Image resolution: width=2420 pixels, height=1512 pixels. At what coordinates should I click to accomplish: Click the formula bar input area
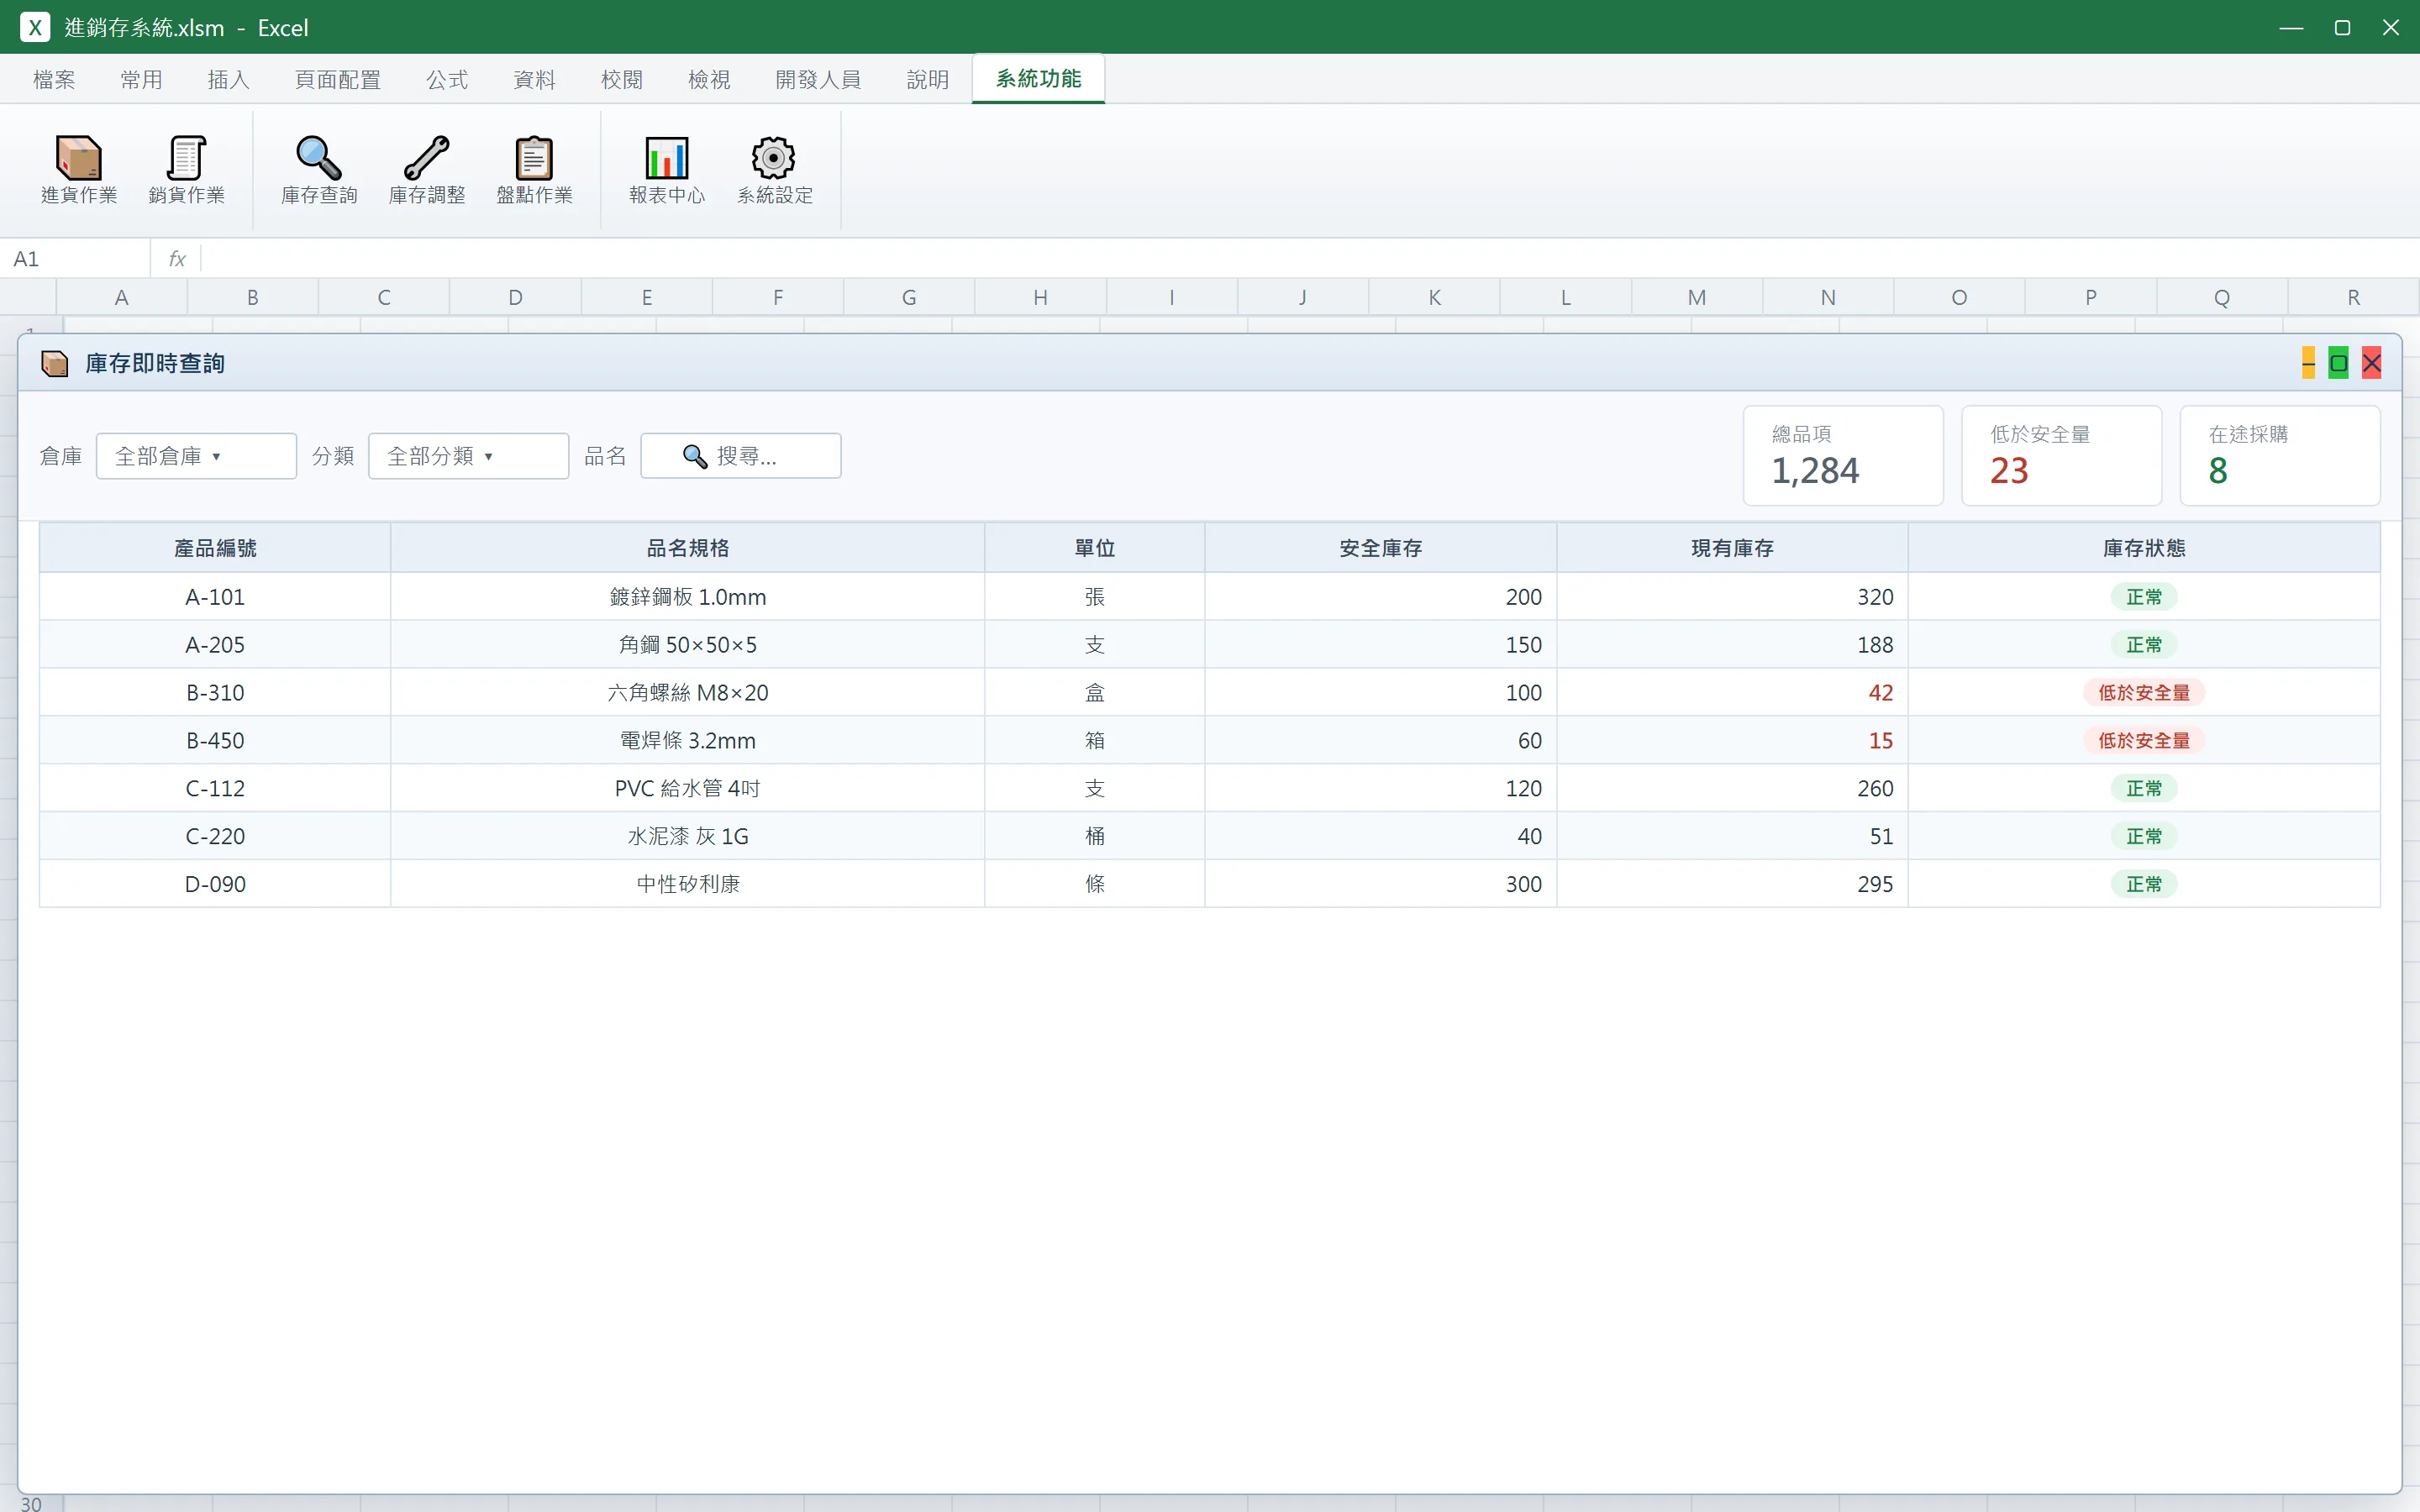click(x=1310, y=259)
